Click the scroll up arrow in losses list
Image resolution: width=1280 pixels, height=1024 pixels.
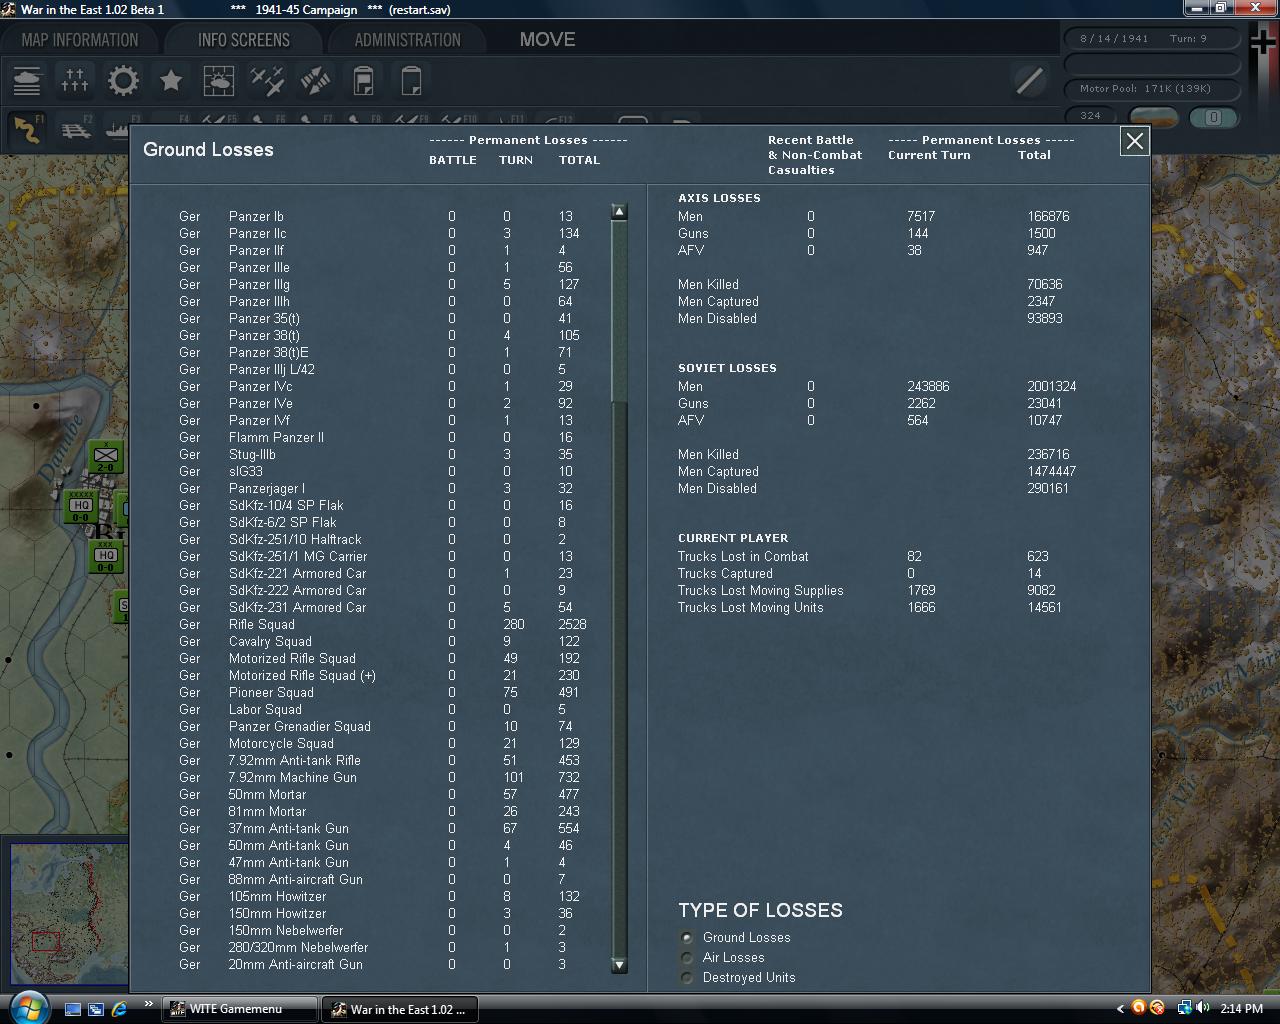pyautogui.click(x=619, y=212)
